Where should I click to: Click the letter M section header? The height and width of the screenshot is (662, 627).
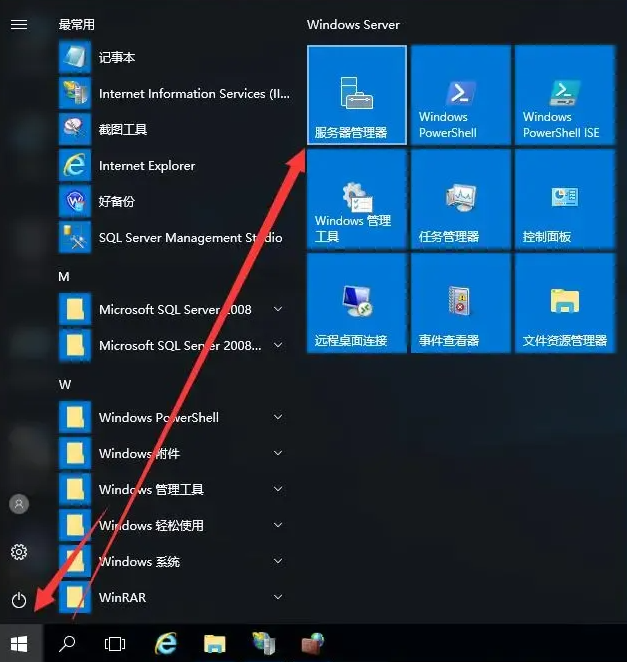[x=64, y=277]
